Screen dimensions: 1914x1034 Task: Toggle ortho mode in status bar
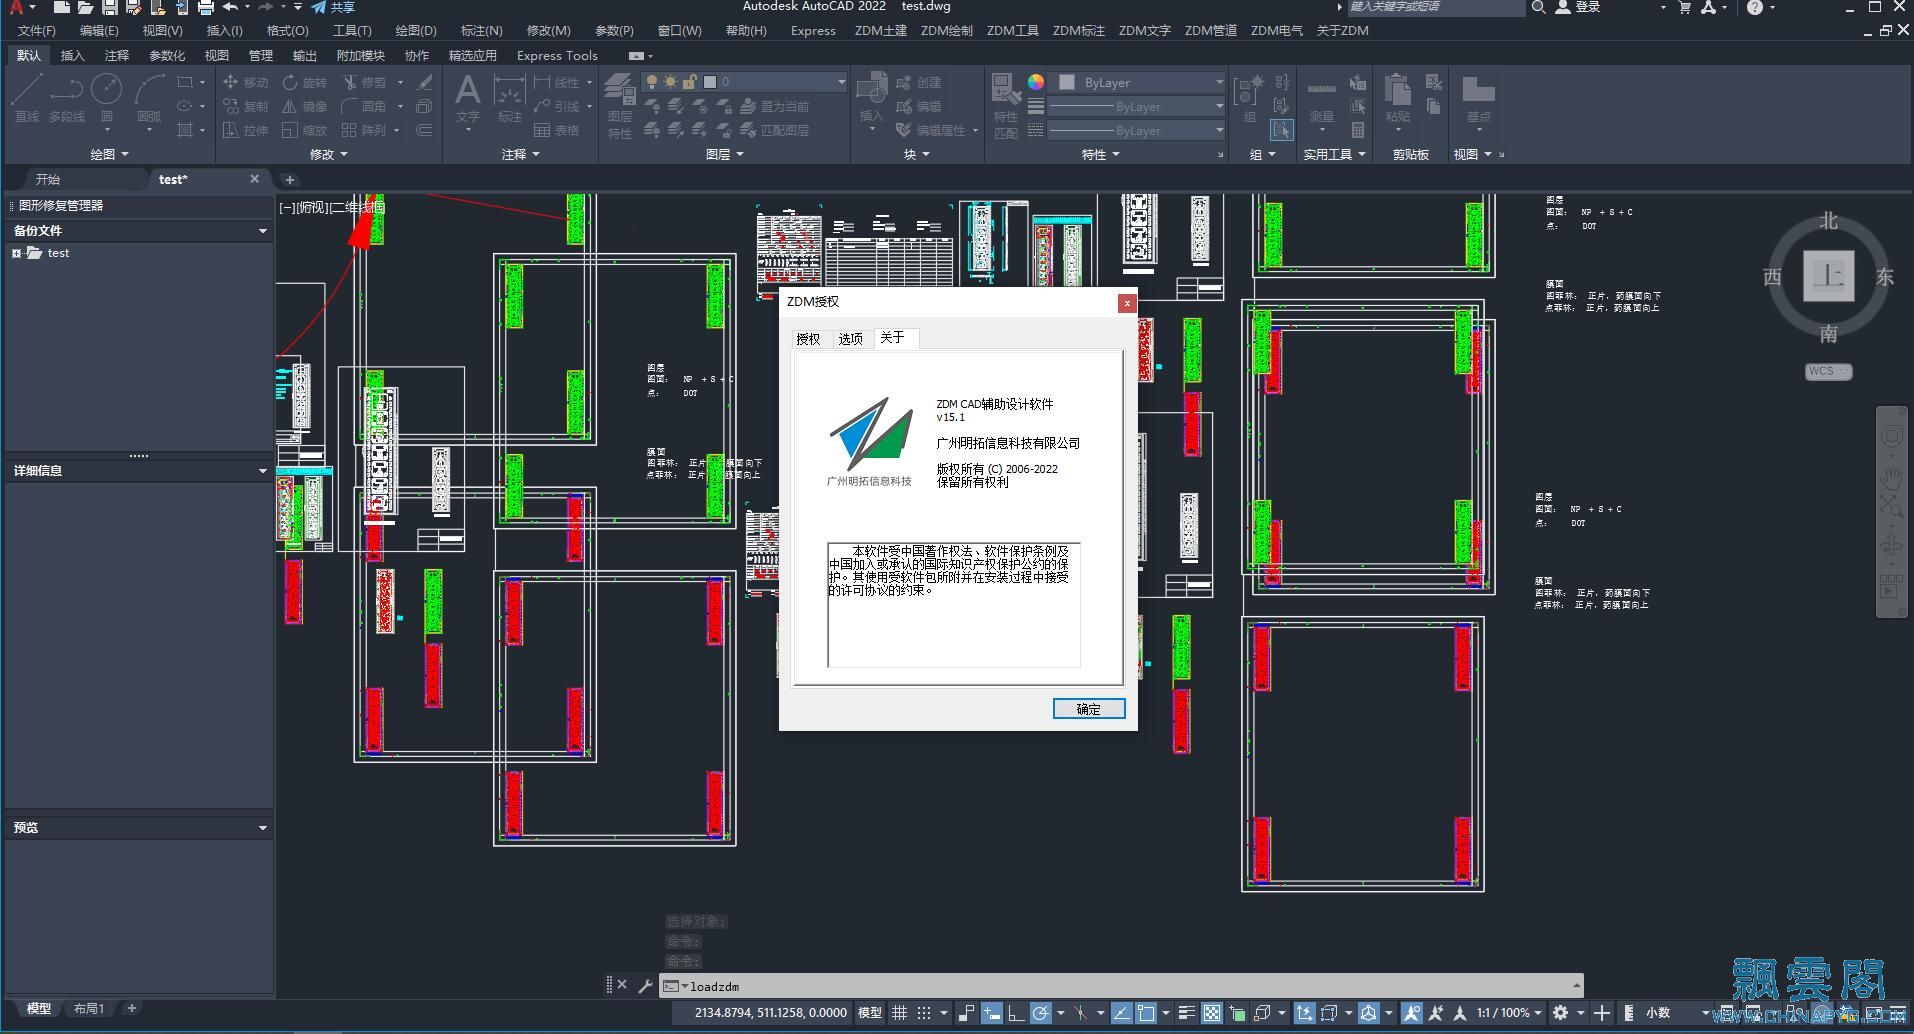coord(1015,1013)
